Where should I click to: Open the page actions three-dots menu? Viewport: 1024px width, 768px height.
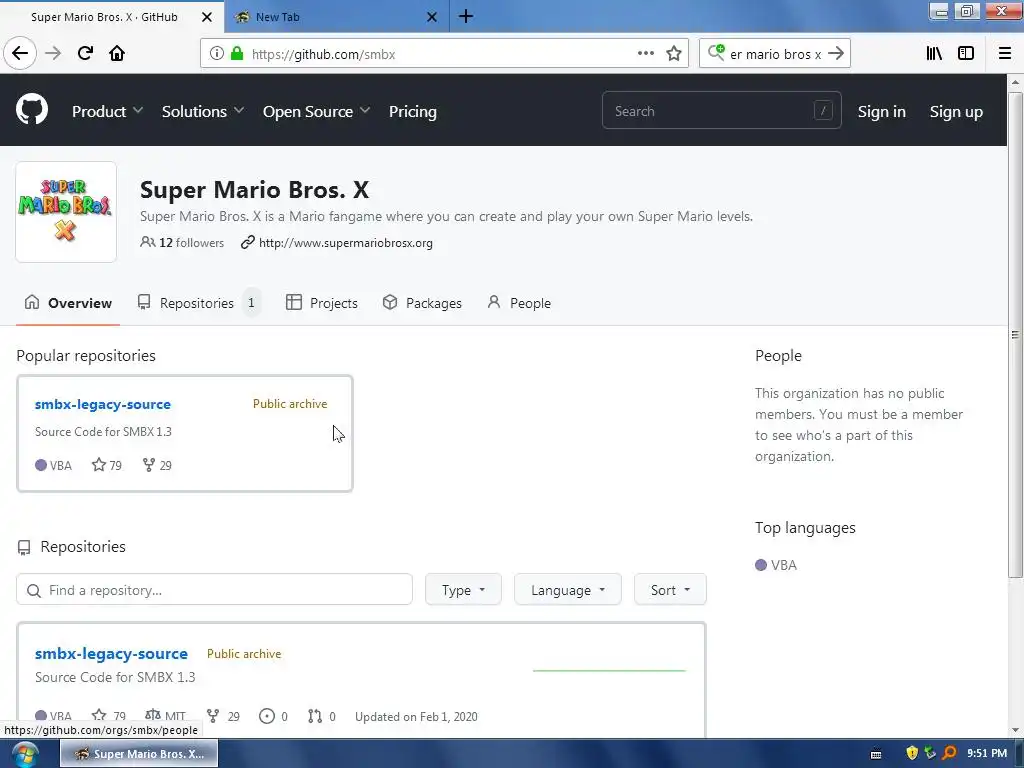coord(645,54)
